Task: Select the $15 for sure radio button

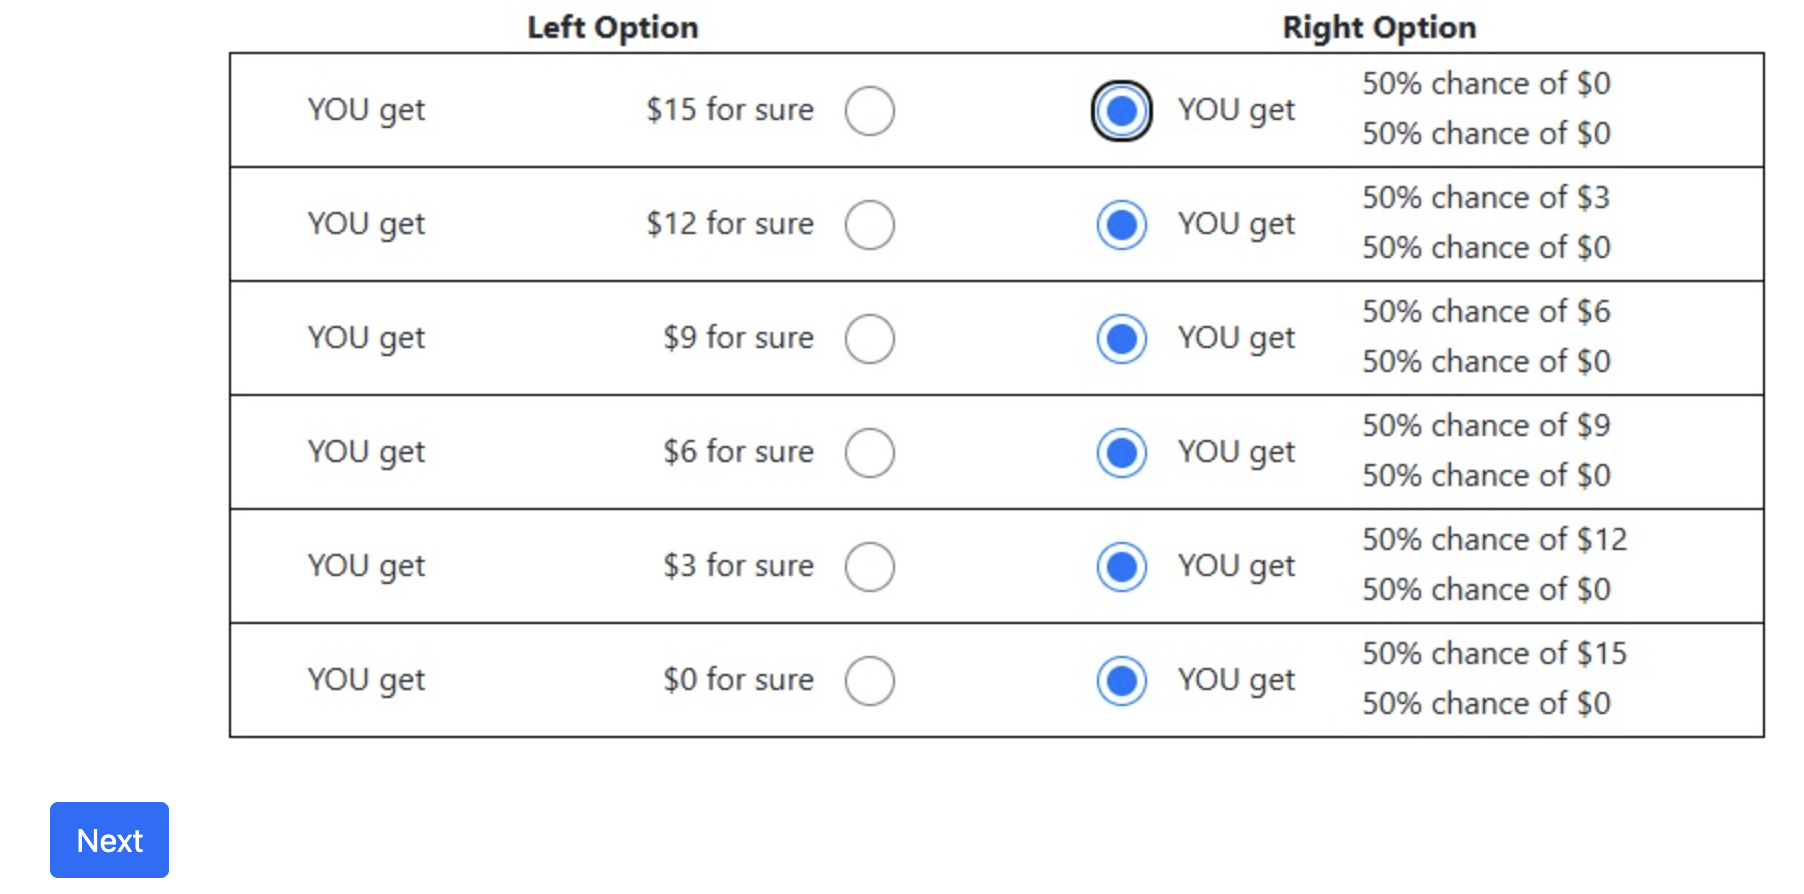Action: [x=869, y=110]
